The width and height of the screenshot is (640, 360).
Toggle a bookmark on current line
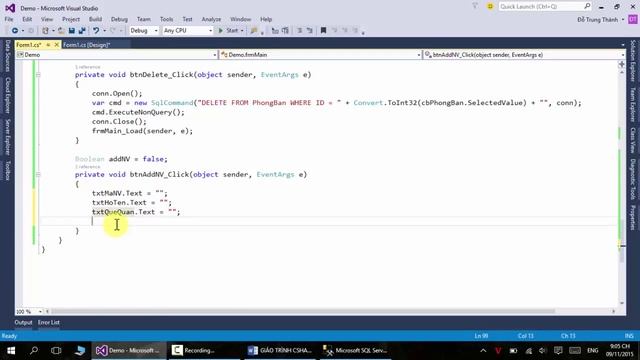pos(323,31)
